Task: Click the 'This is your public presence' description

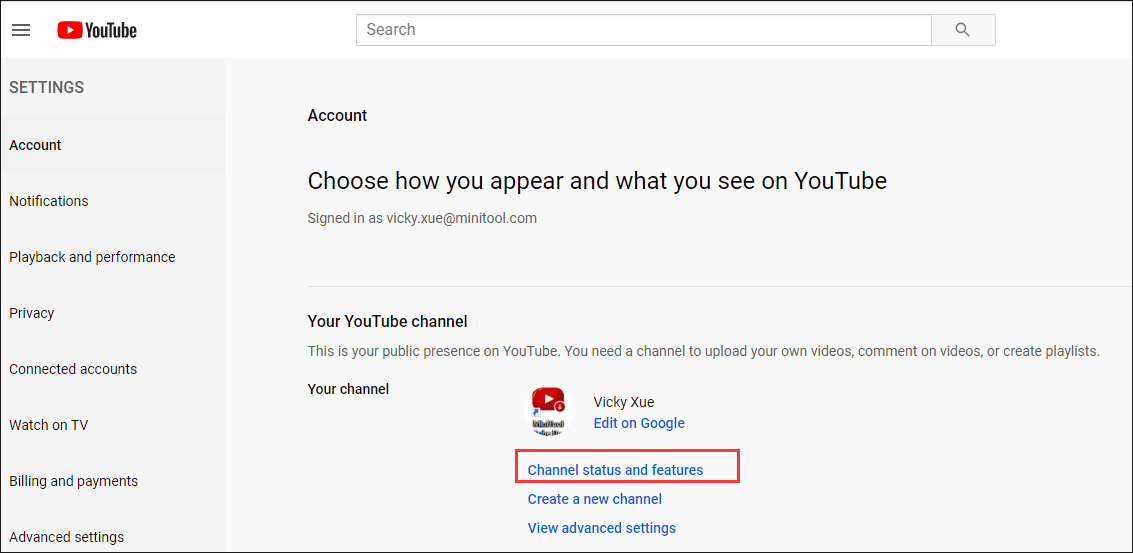Action: (703, 352)
